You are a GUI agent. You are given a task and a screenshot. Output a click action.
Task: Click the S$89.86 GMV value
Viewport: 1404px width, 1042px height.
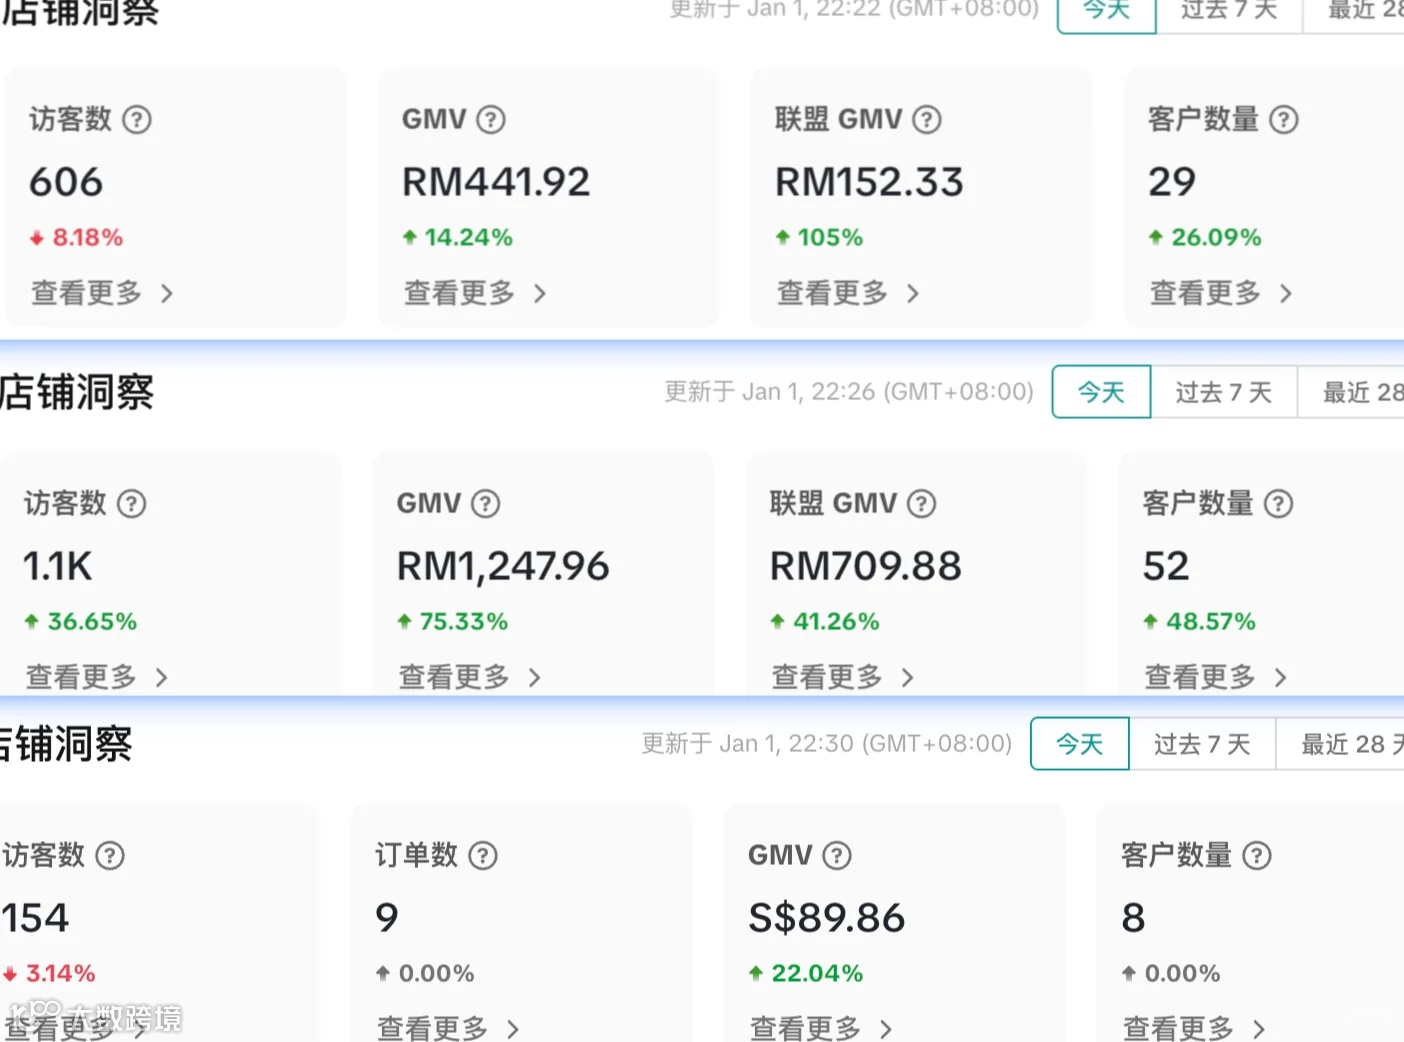[827, 918]
